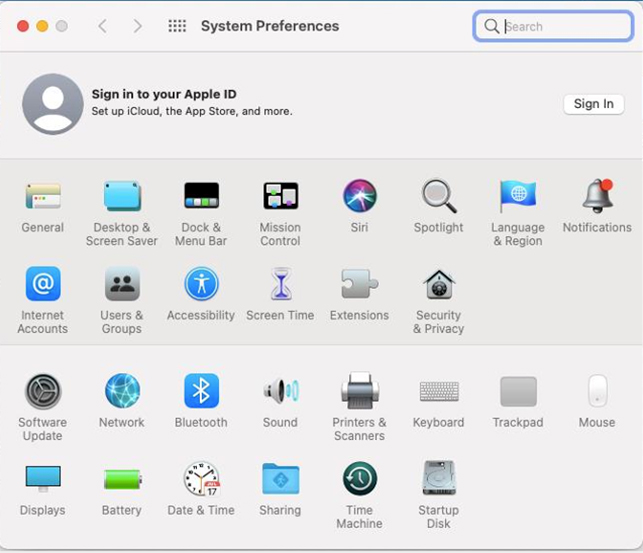Open Siri preferences
Viewport: 643px width, 553px height.
[x=359, y=196]
